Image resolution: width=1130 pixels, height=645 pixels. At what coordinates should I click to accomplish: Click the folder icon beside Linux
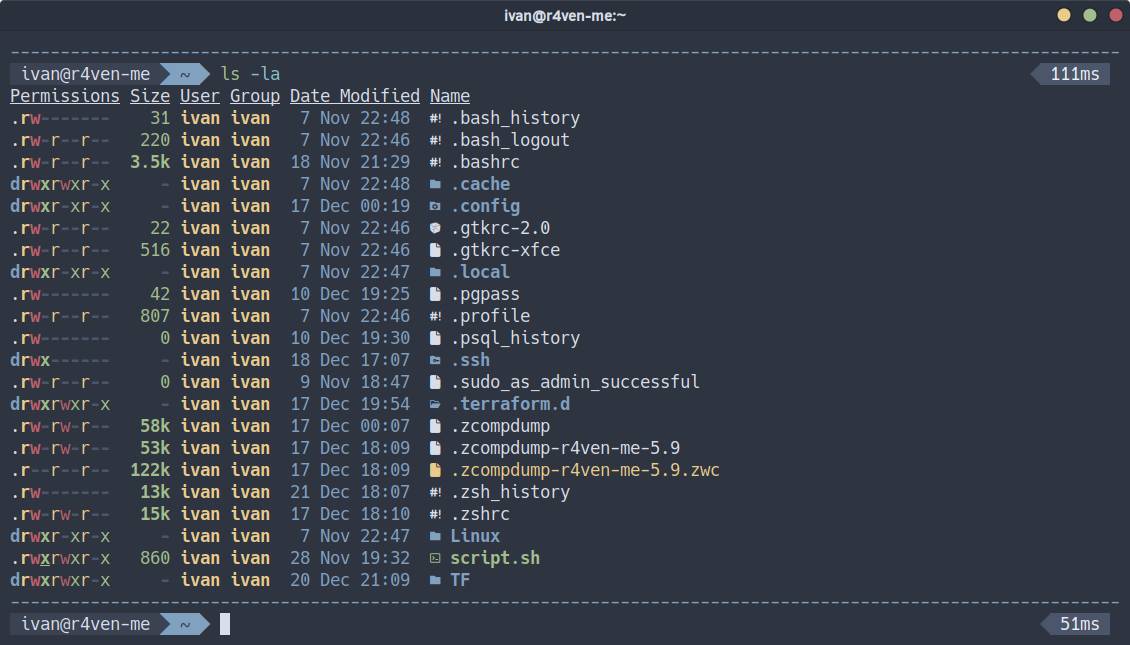pyautogui.click(x=435, y=536)
